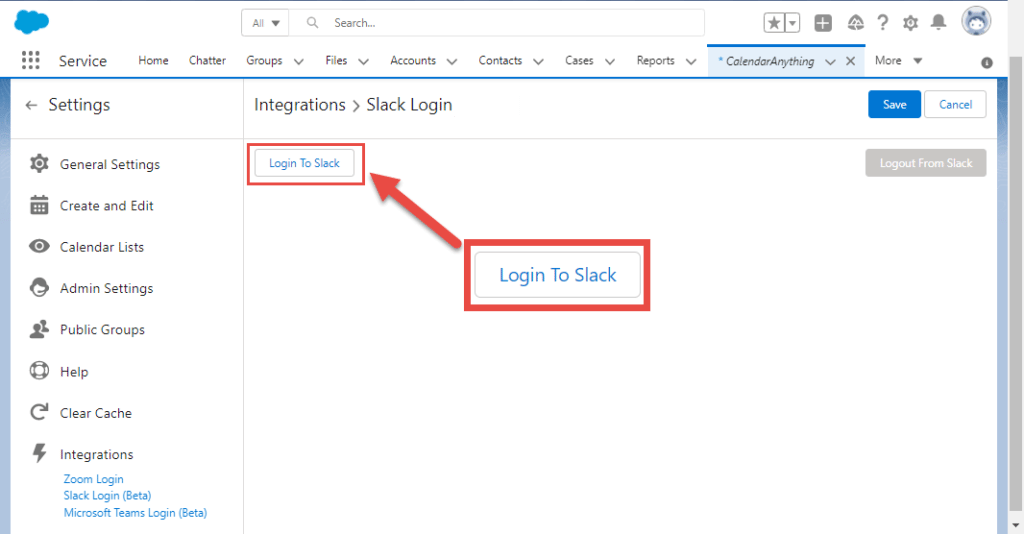
Task: Open the Cases tab
Action: point(579,61)
